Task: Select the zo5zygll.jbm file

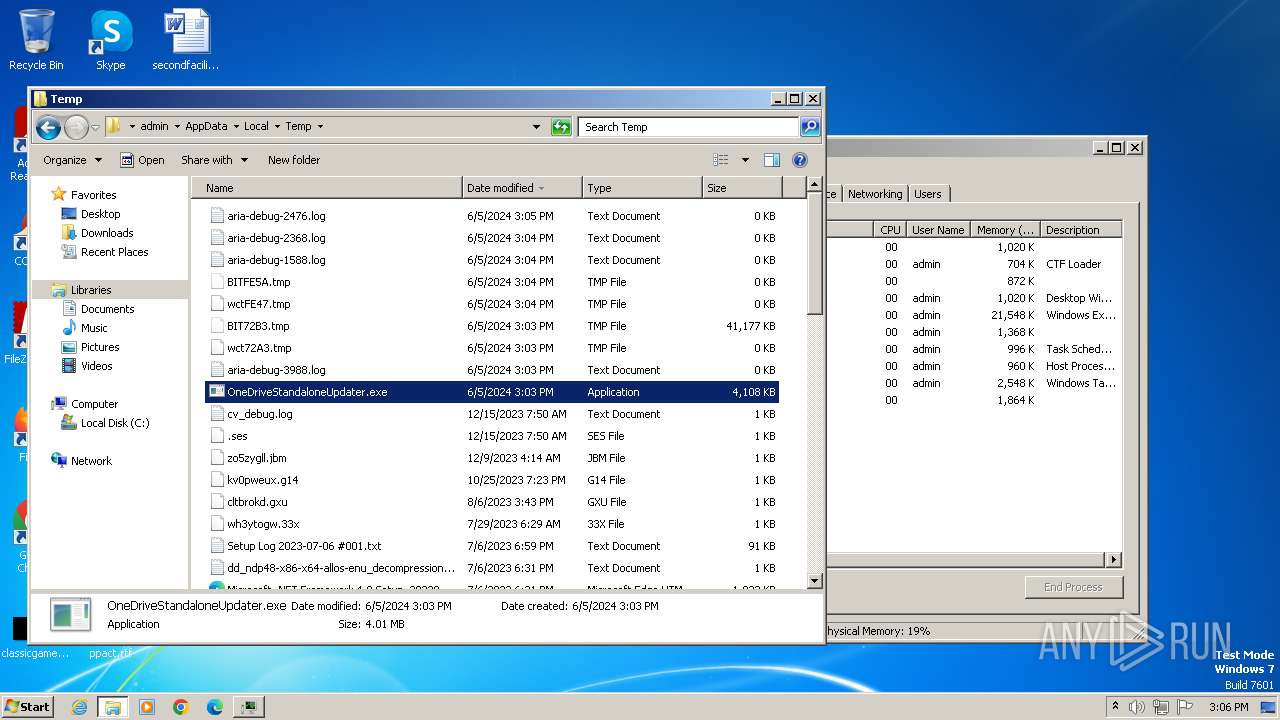Action: point(491,458)
